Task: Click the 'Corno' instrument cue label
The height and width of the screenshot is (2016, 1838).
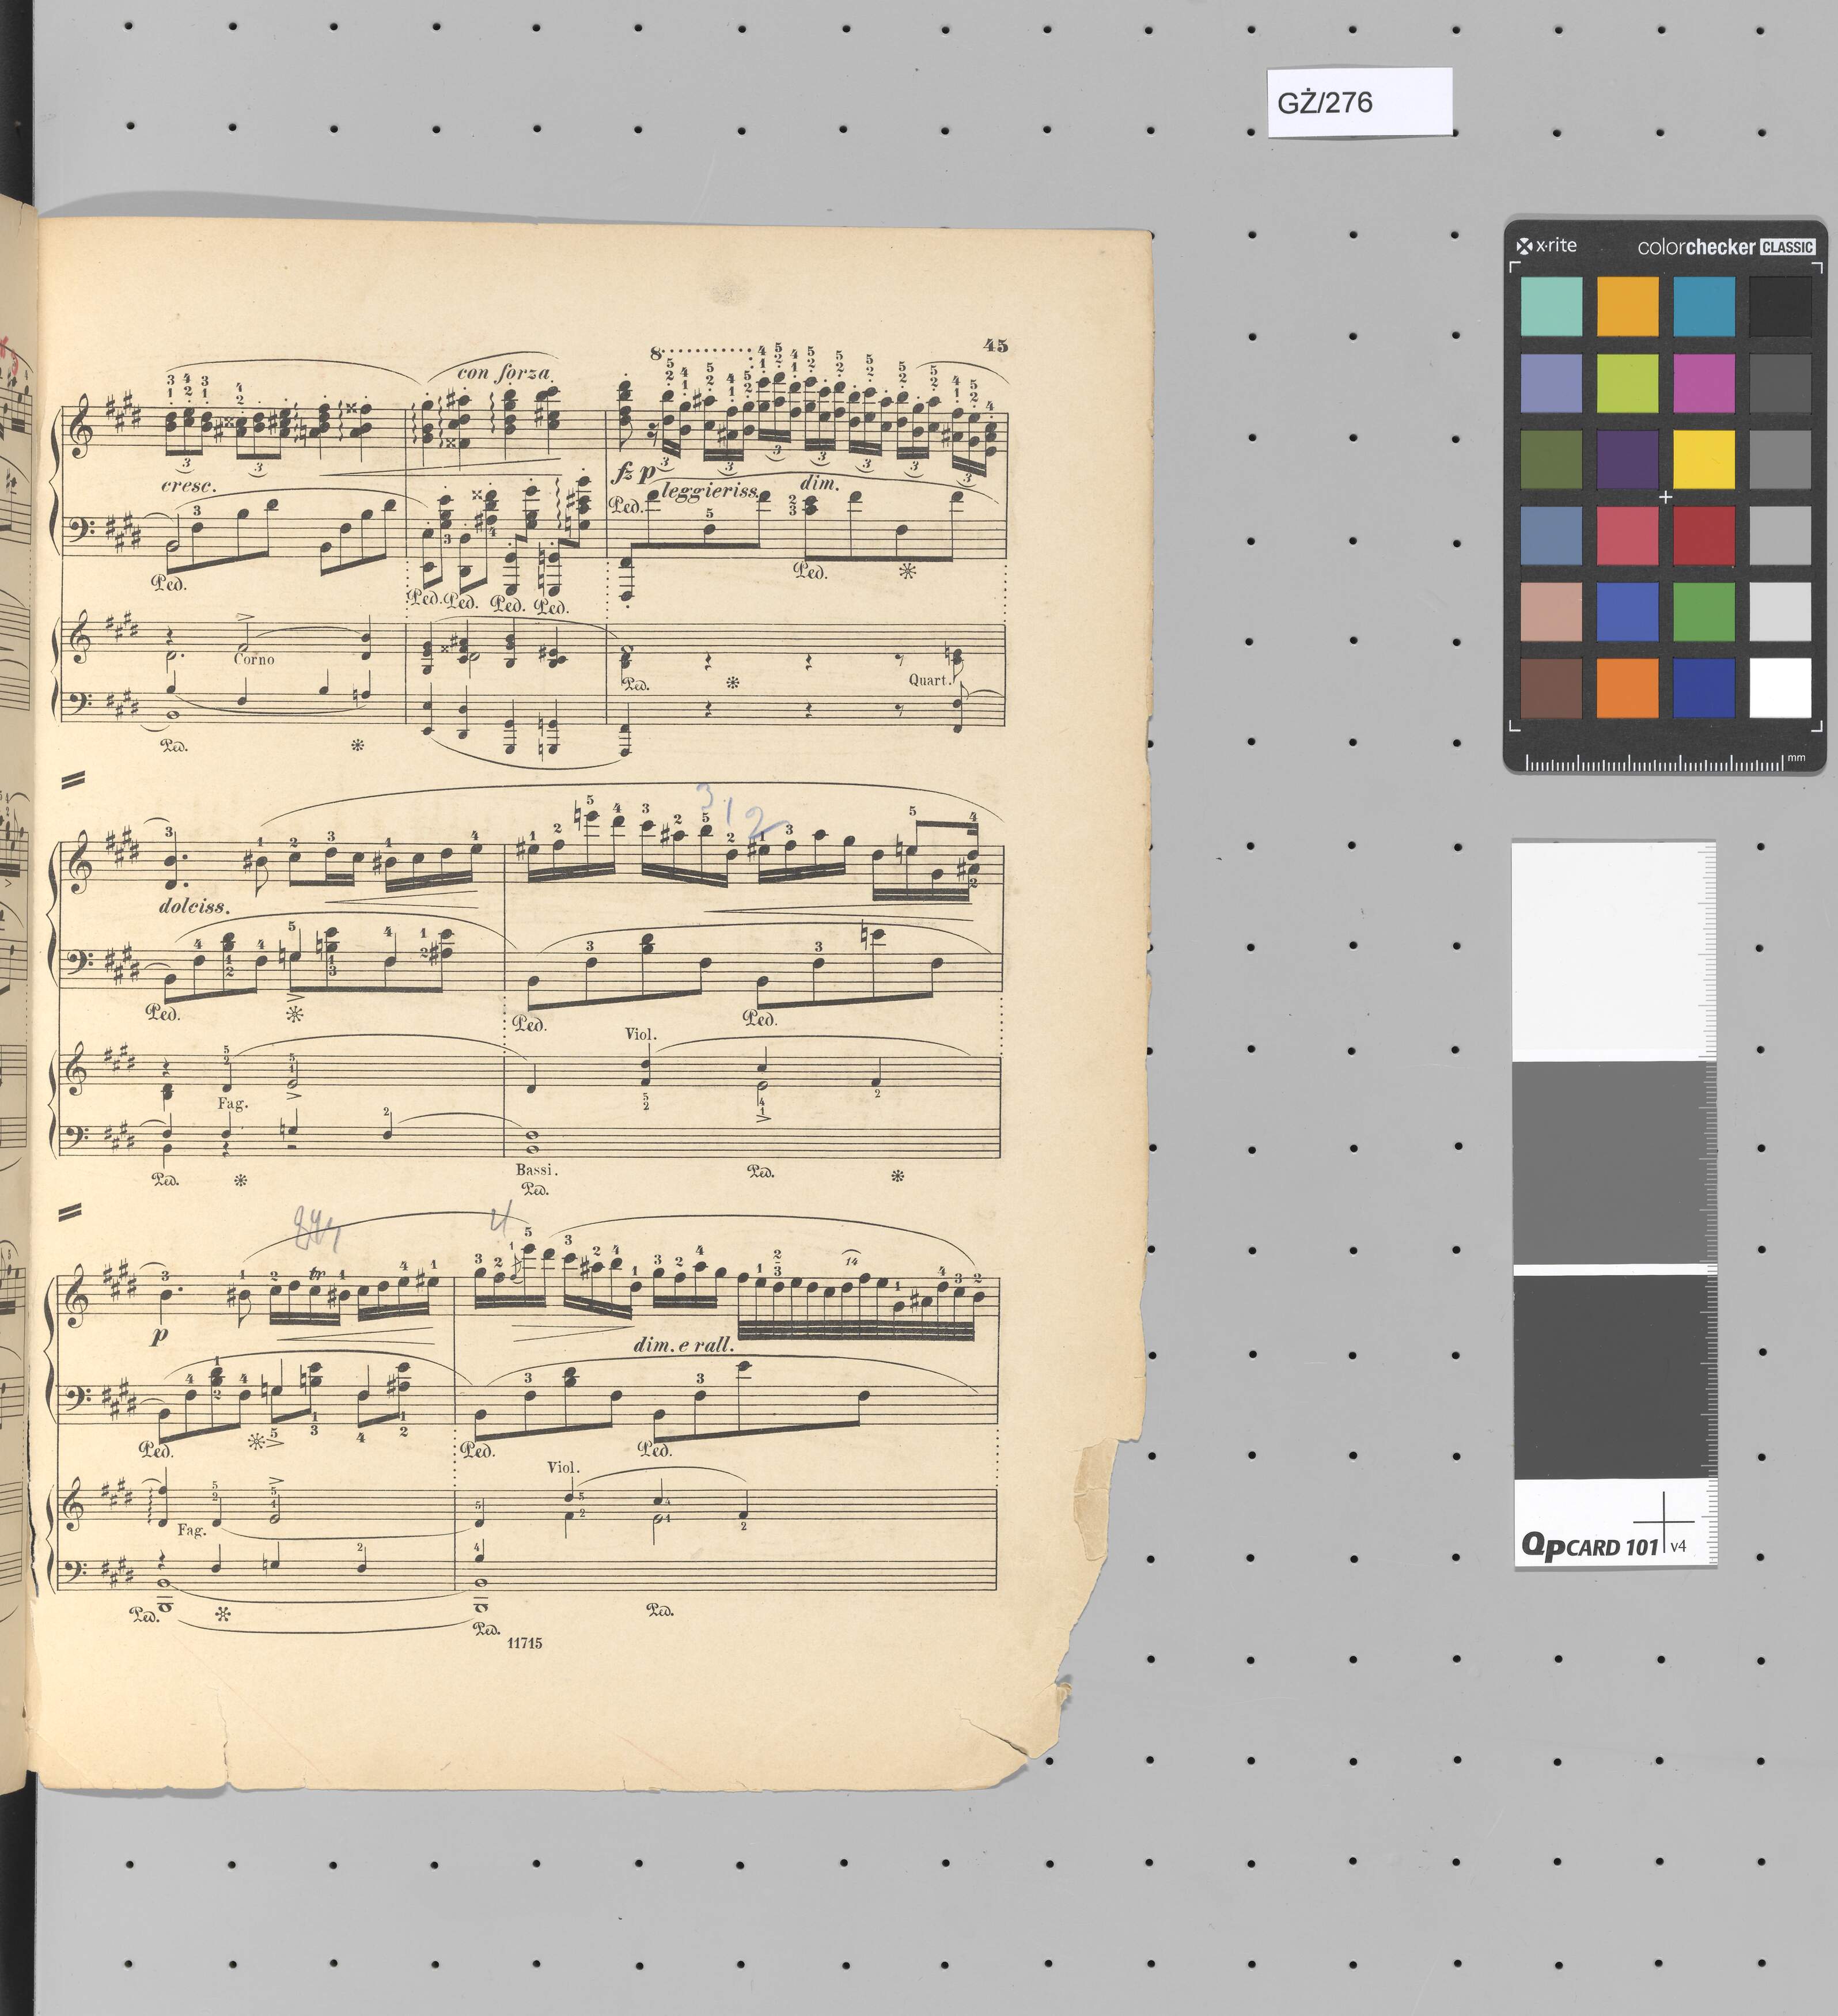Action: (255, 659)
